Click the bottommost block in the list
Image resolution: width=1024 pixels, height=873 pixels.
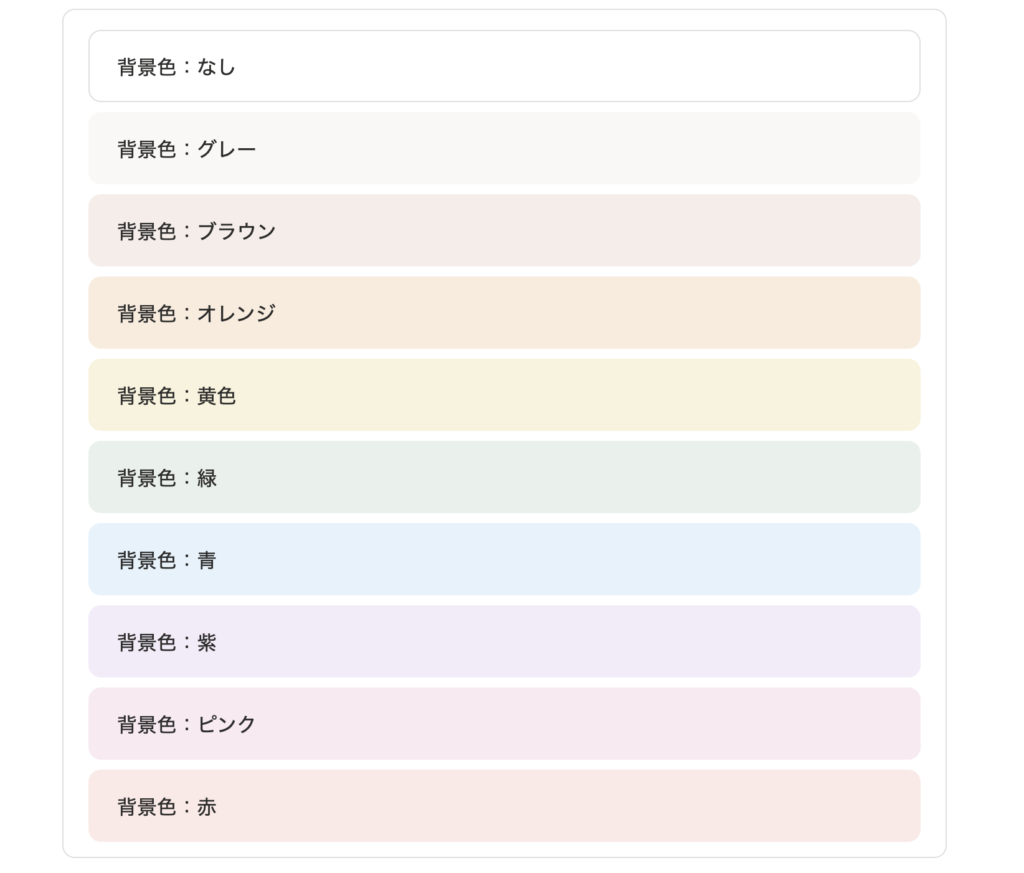(x=504, y=806)
